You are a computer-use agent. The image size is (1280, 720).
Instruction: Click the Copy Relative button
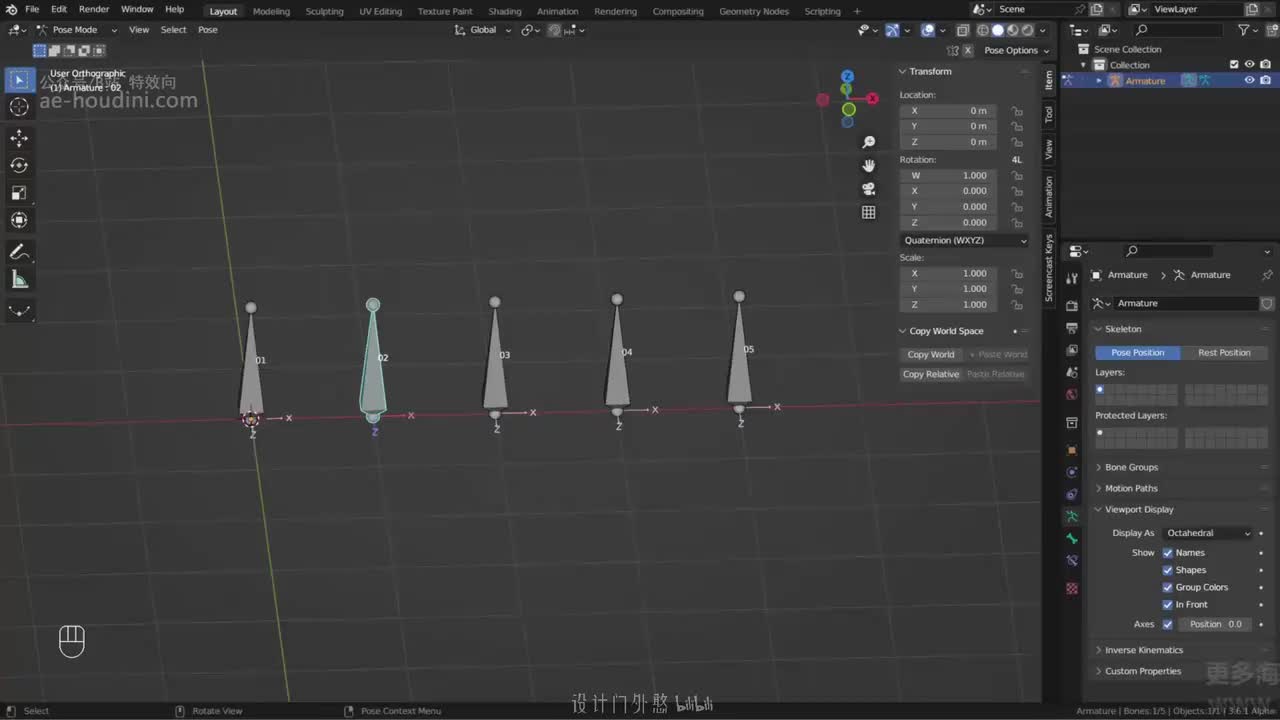pos(931,374)
